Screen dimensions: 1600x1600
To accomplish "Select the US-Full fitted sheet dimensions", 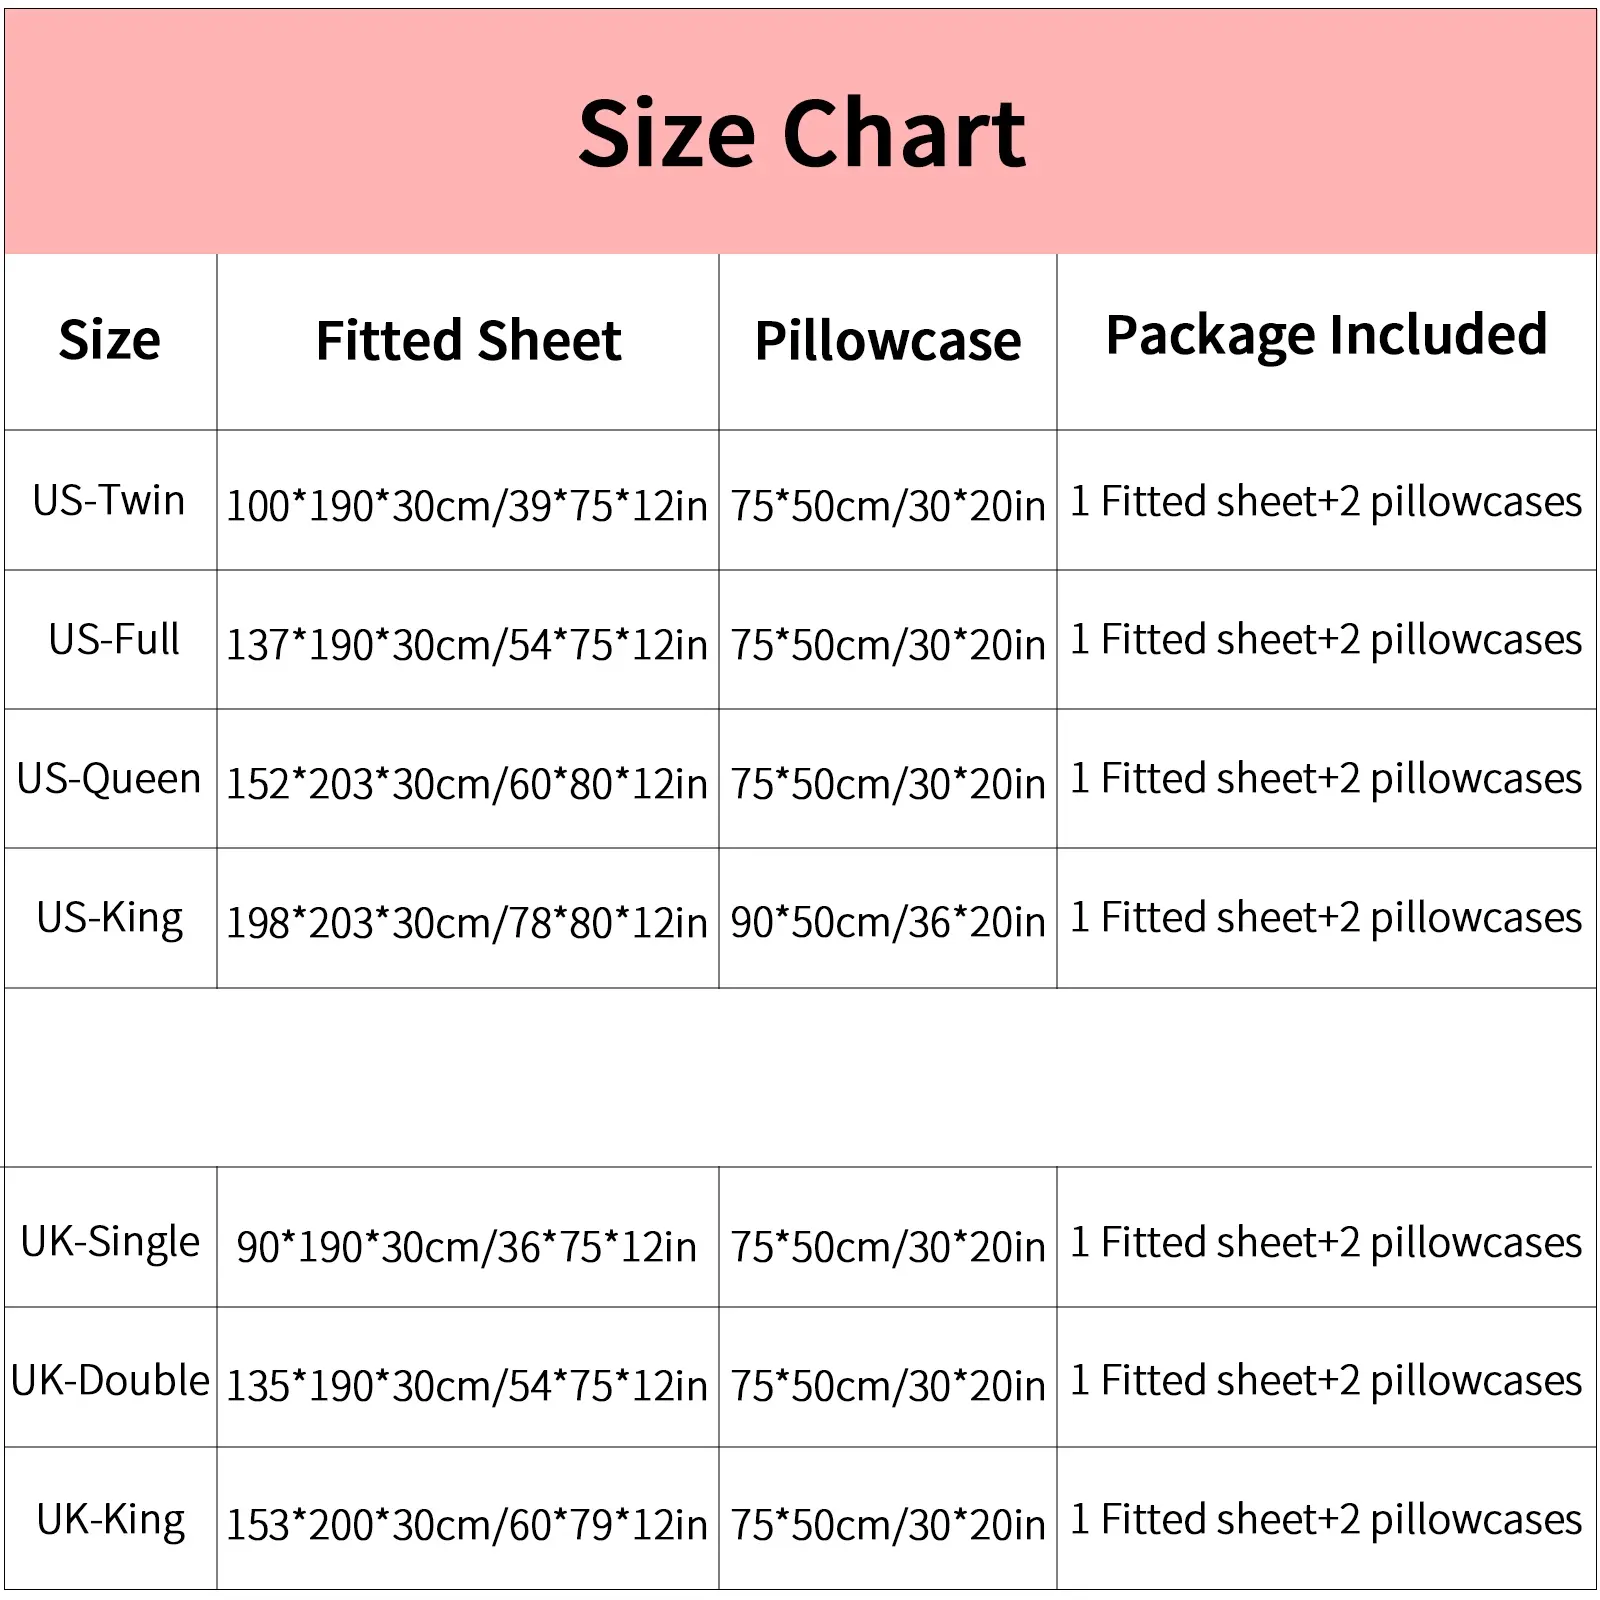I will click(x=467, y=645).
